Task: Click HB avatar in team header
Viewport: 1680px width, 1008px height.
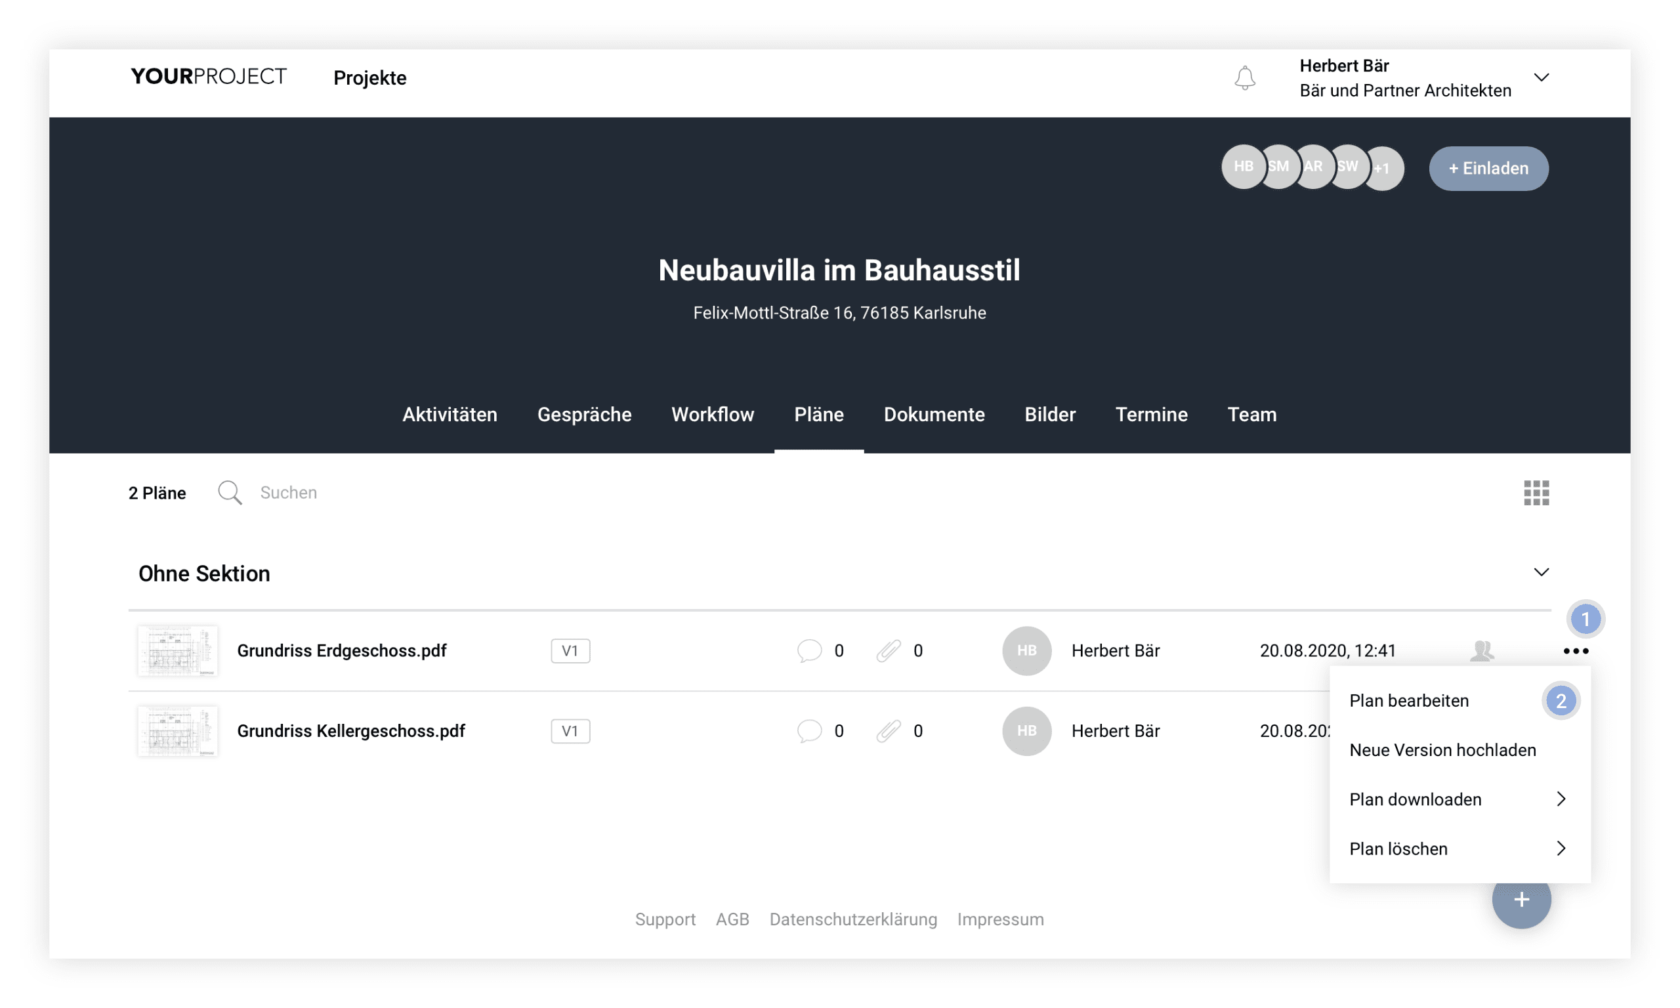Action: tap(1243, 167)
